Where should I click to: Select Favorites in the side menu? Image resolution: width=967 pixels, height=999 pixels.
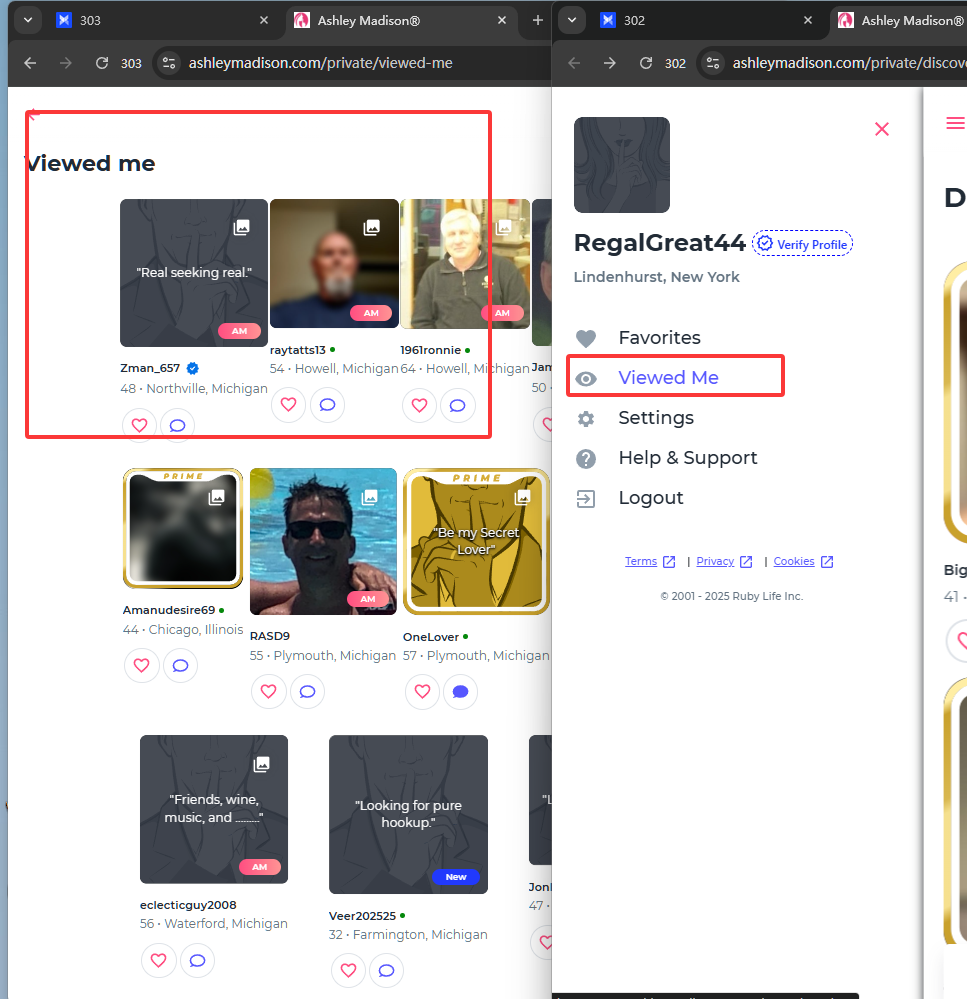tap(659, 338)
